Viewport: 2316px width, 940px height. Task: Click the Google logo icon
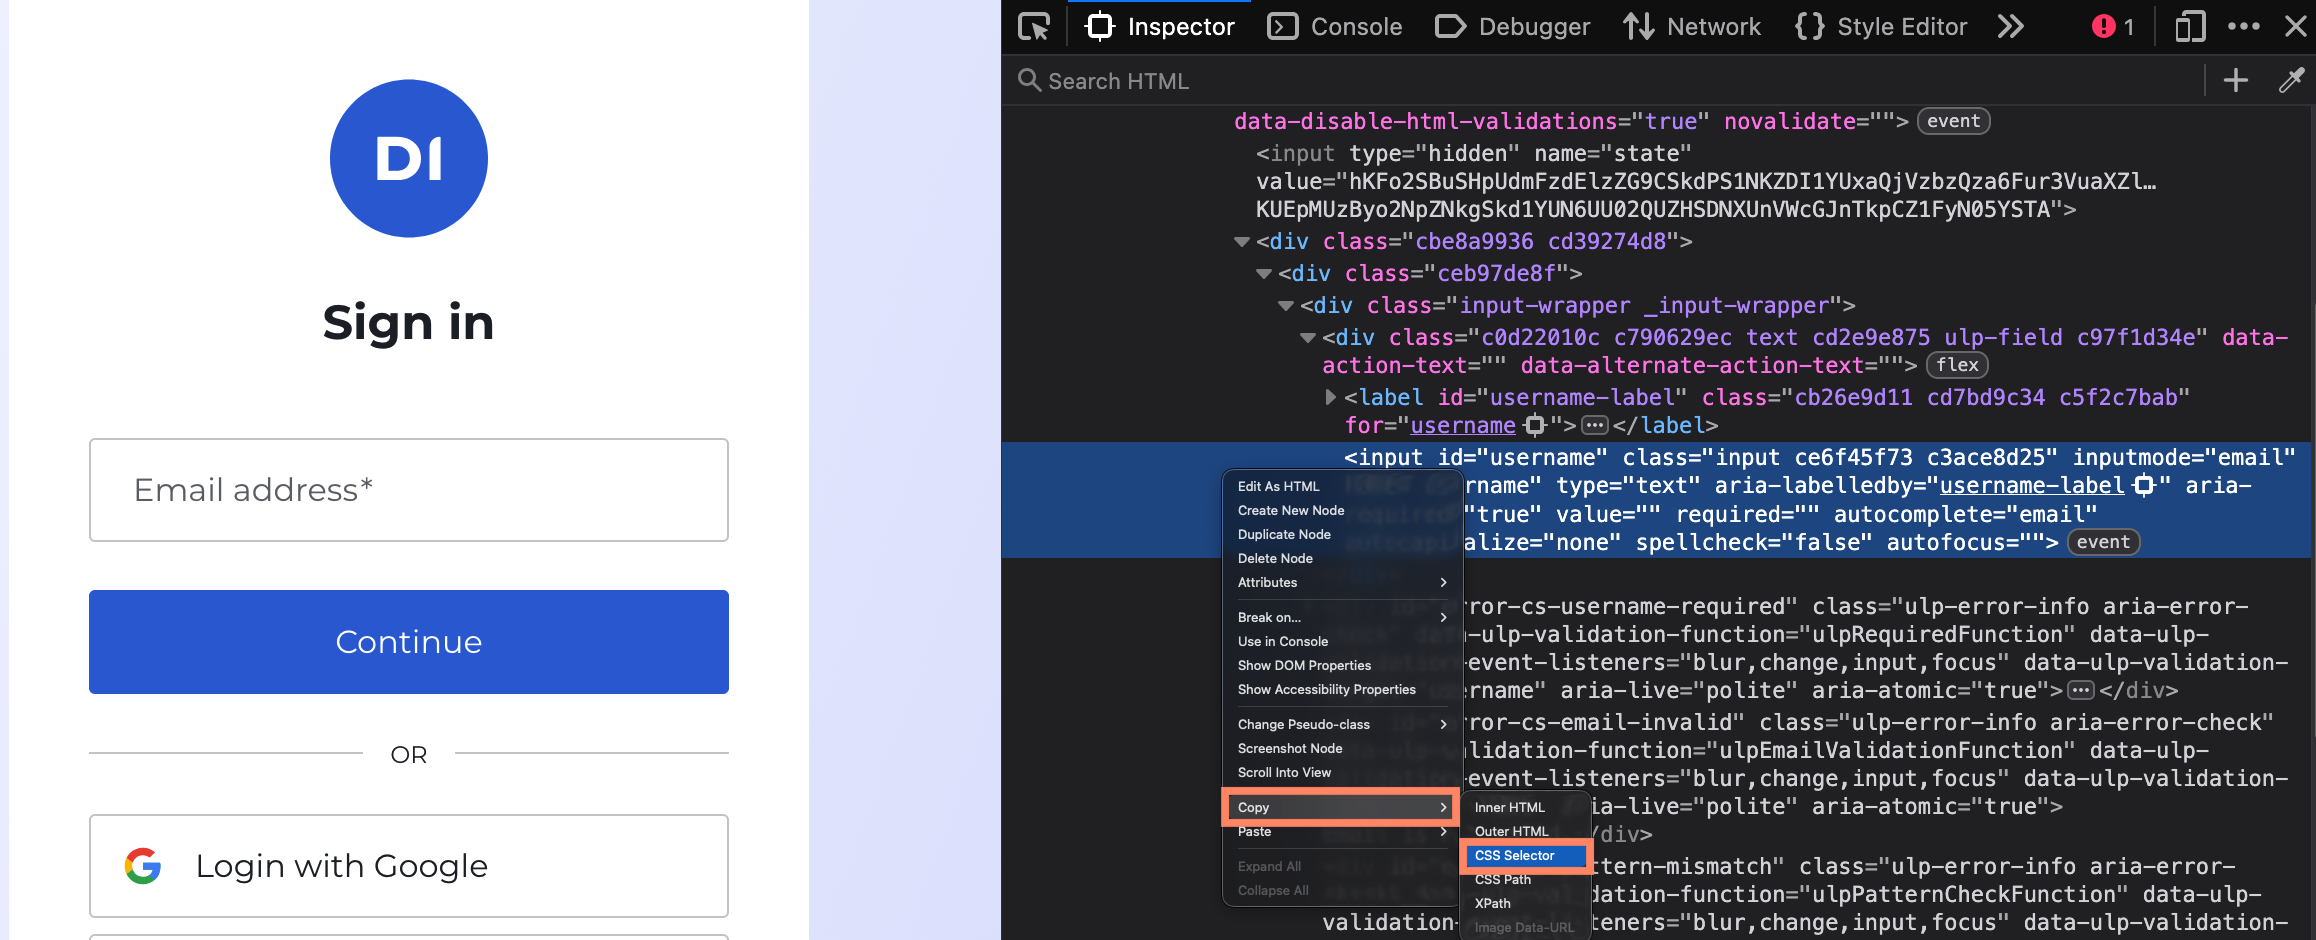point(143,866)
